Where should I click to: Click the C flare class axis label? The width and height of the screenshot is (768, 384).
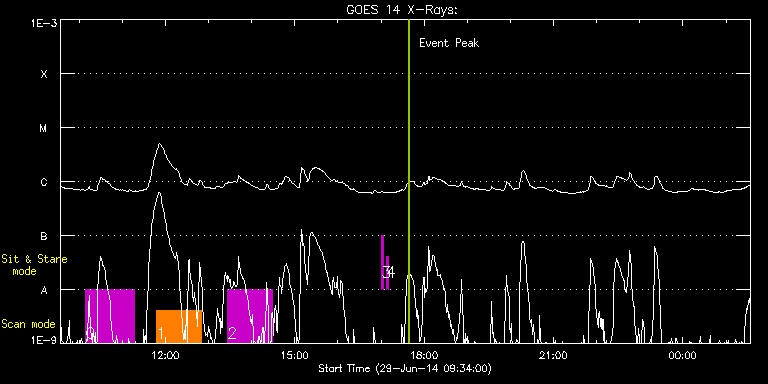click(44, 182)
